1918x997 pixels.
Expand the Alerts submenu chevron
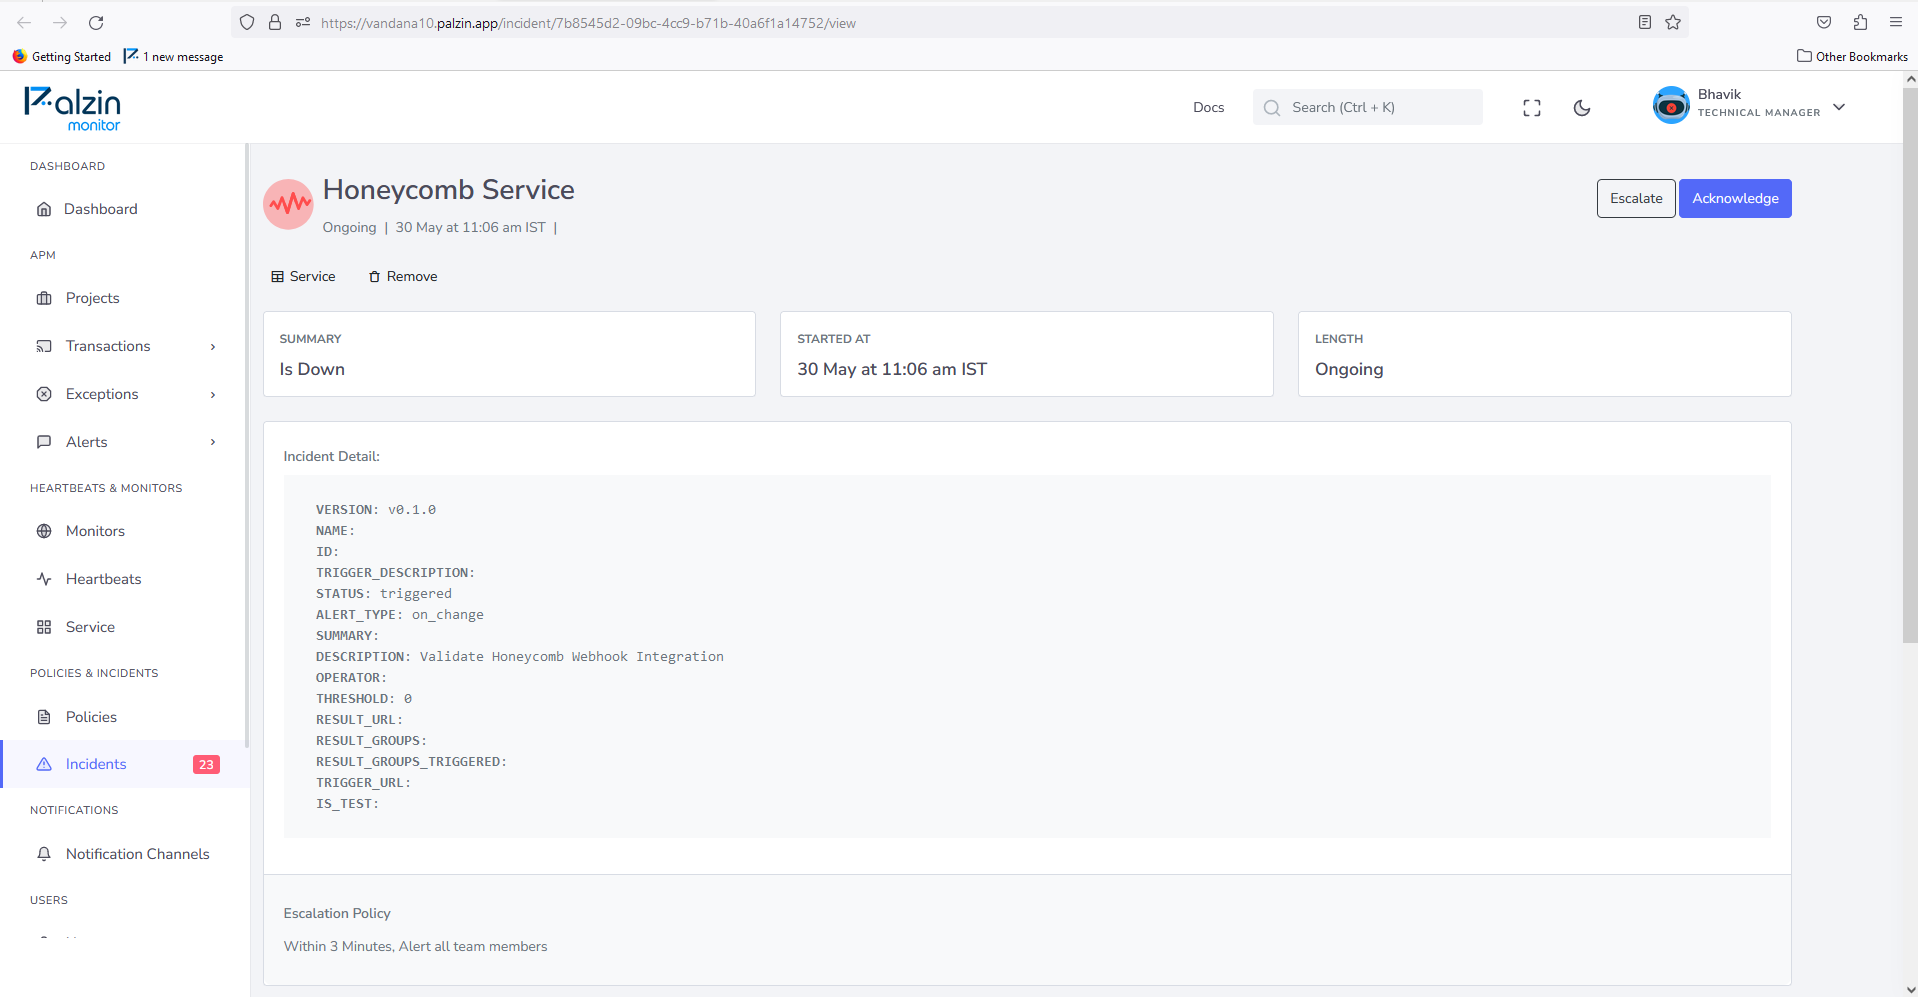pos(213,442)
